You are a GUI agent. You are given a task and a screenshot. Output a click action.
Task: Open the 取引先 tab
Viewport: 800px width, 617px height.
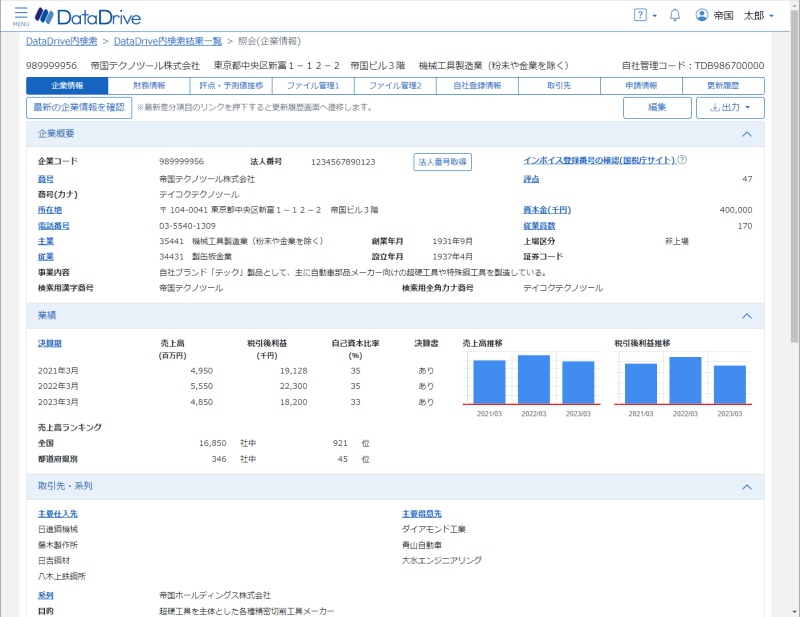pos(559,86)
